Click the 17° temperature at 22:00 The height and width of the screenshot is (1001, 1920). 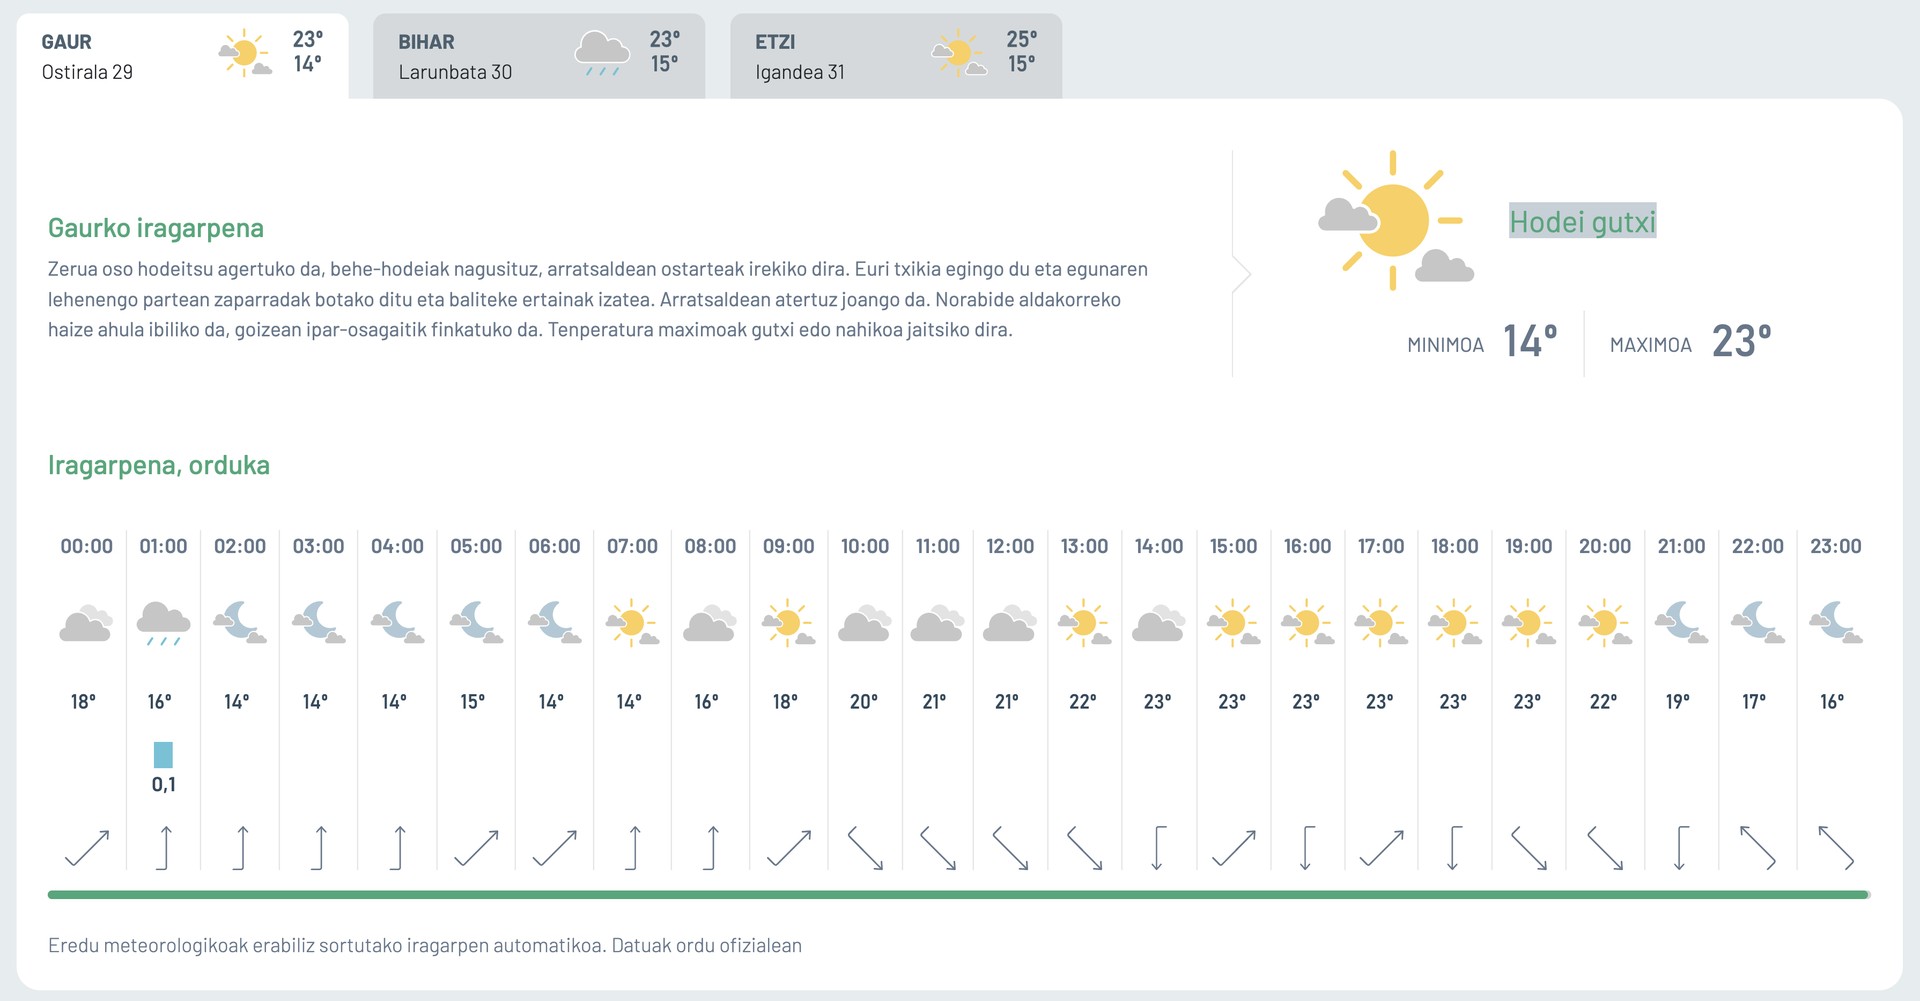coord(1754,702)
